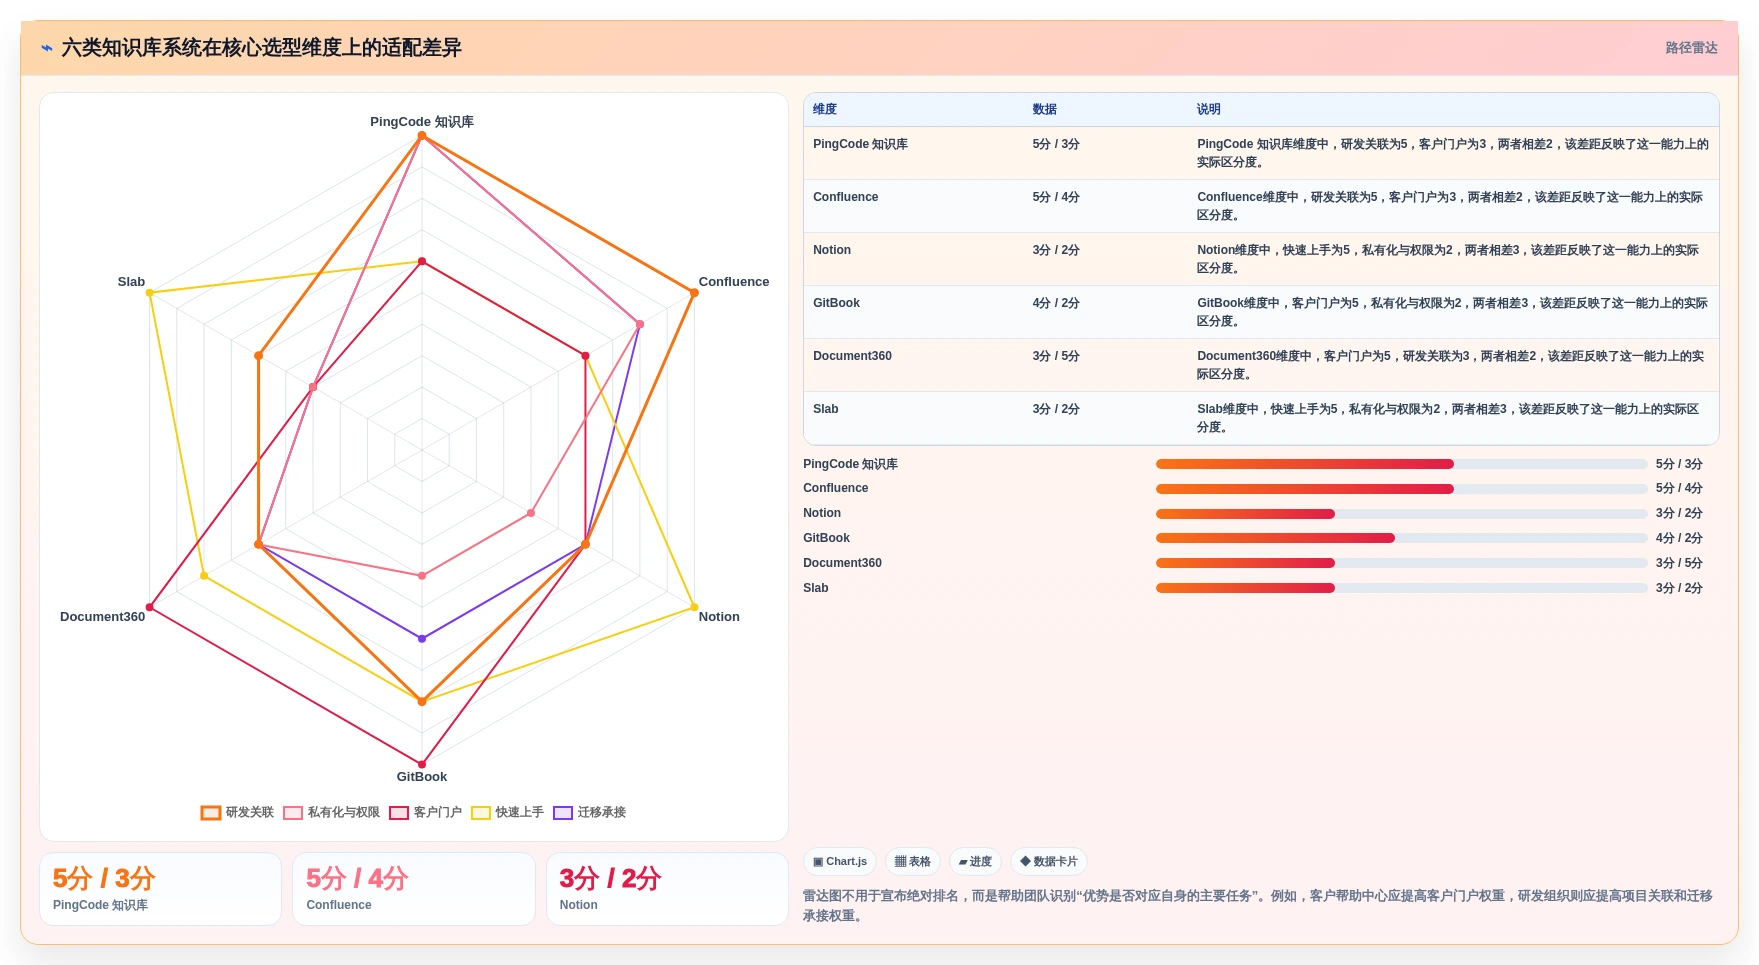Toggle the 私有化与权限 legend series

click(331, 812)
